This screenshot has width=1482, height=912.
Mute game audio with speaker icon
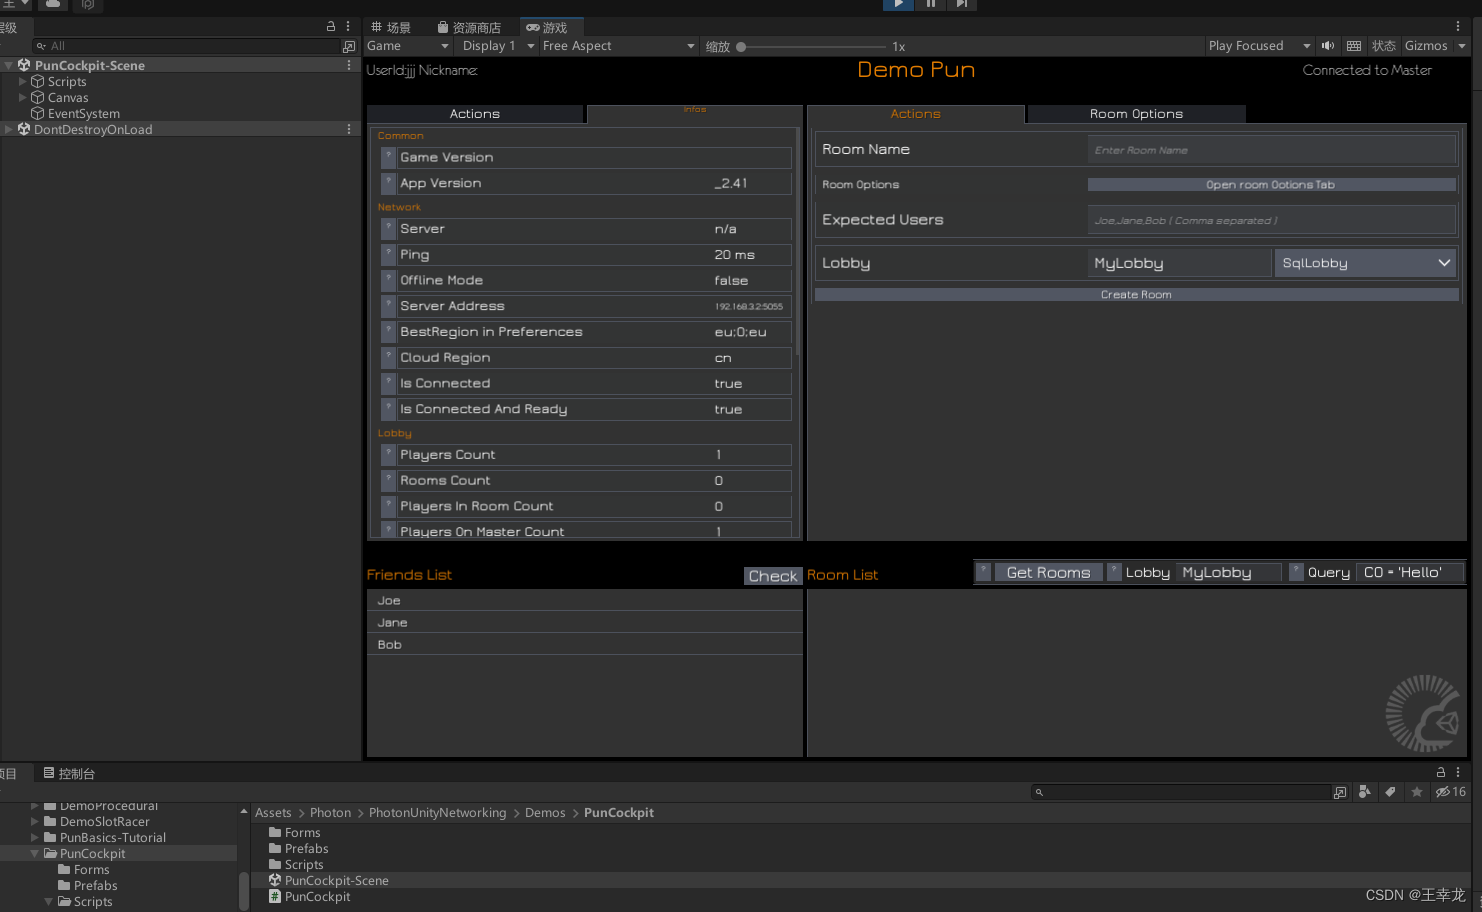pyautogui.click(x=1328, y=46)
